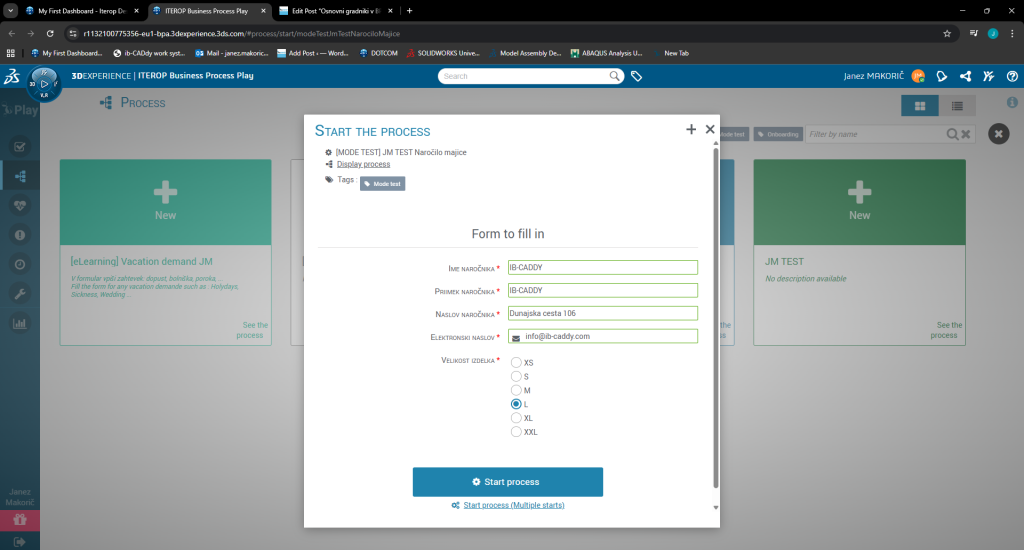1024x550 pixels.
Task: Open the share icon in top bar
Action: [x=965, y=76]
